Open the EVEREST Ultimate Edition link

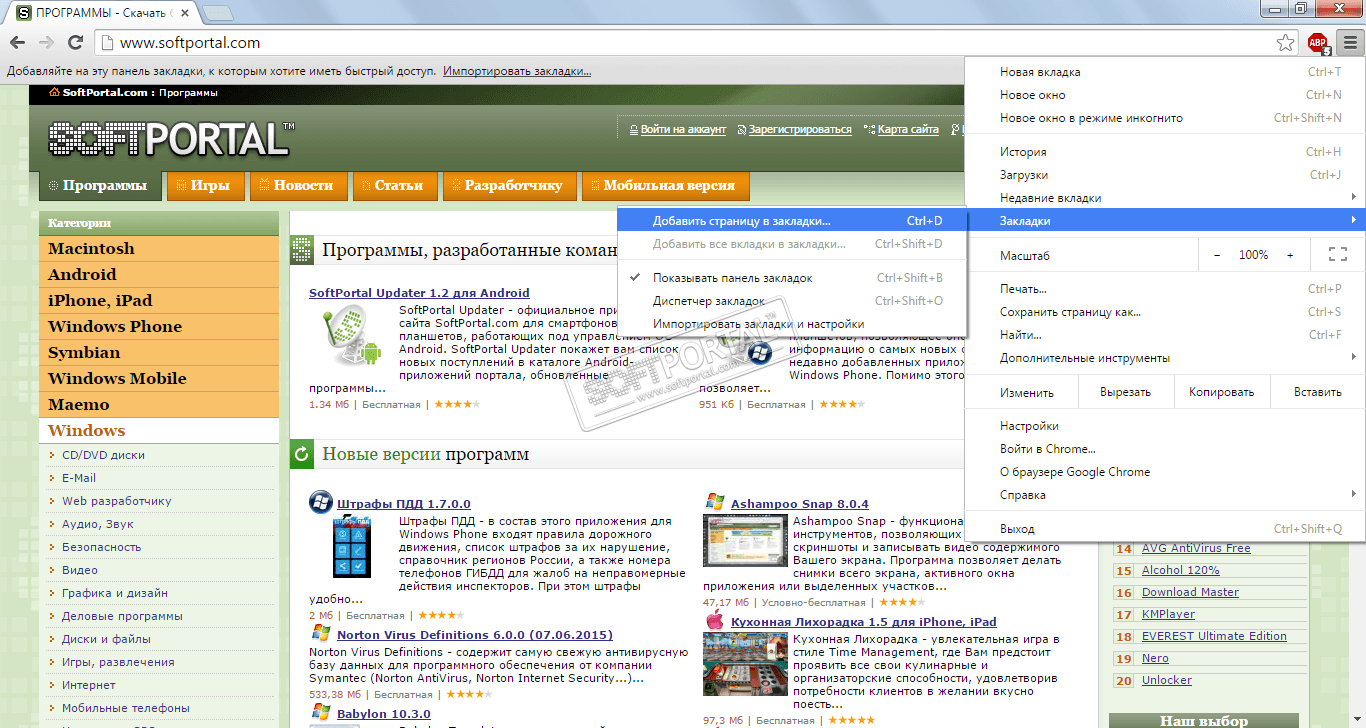(x=1214, y=636)
